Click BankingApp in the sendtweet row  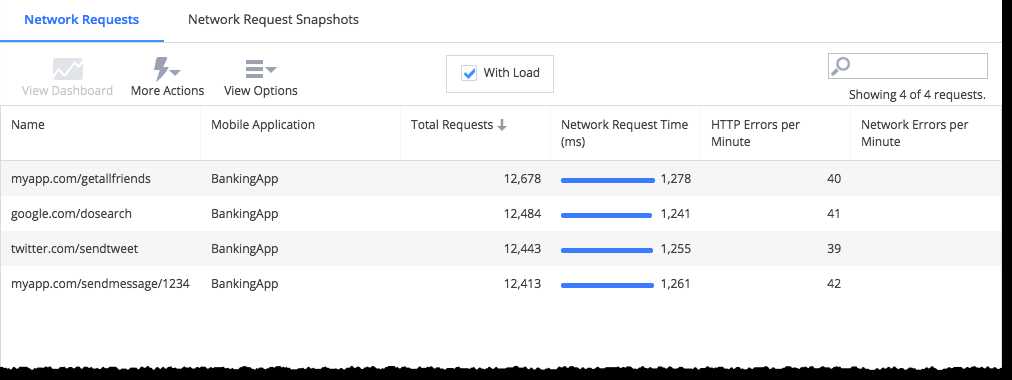coord(245,248)
